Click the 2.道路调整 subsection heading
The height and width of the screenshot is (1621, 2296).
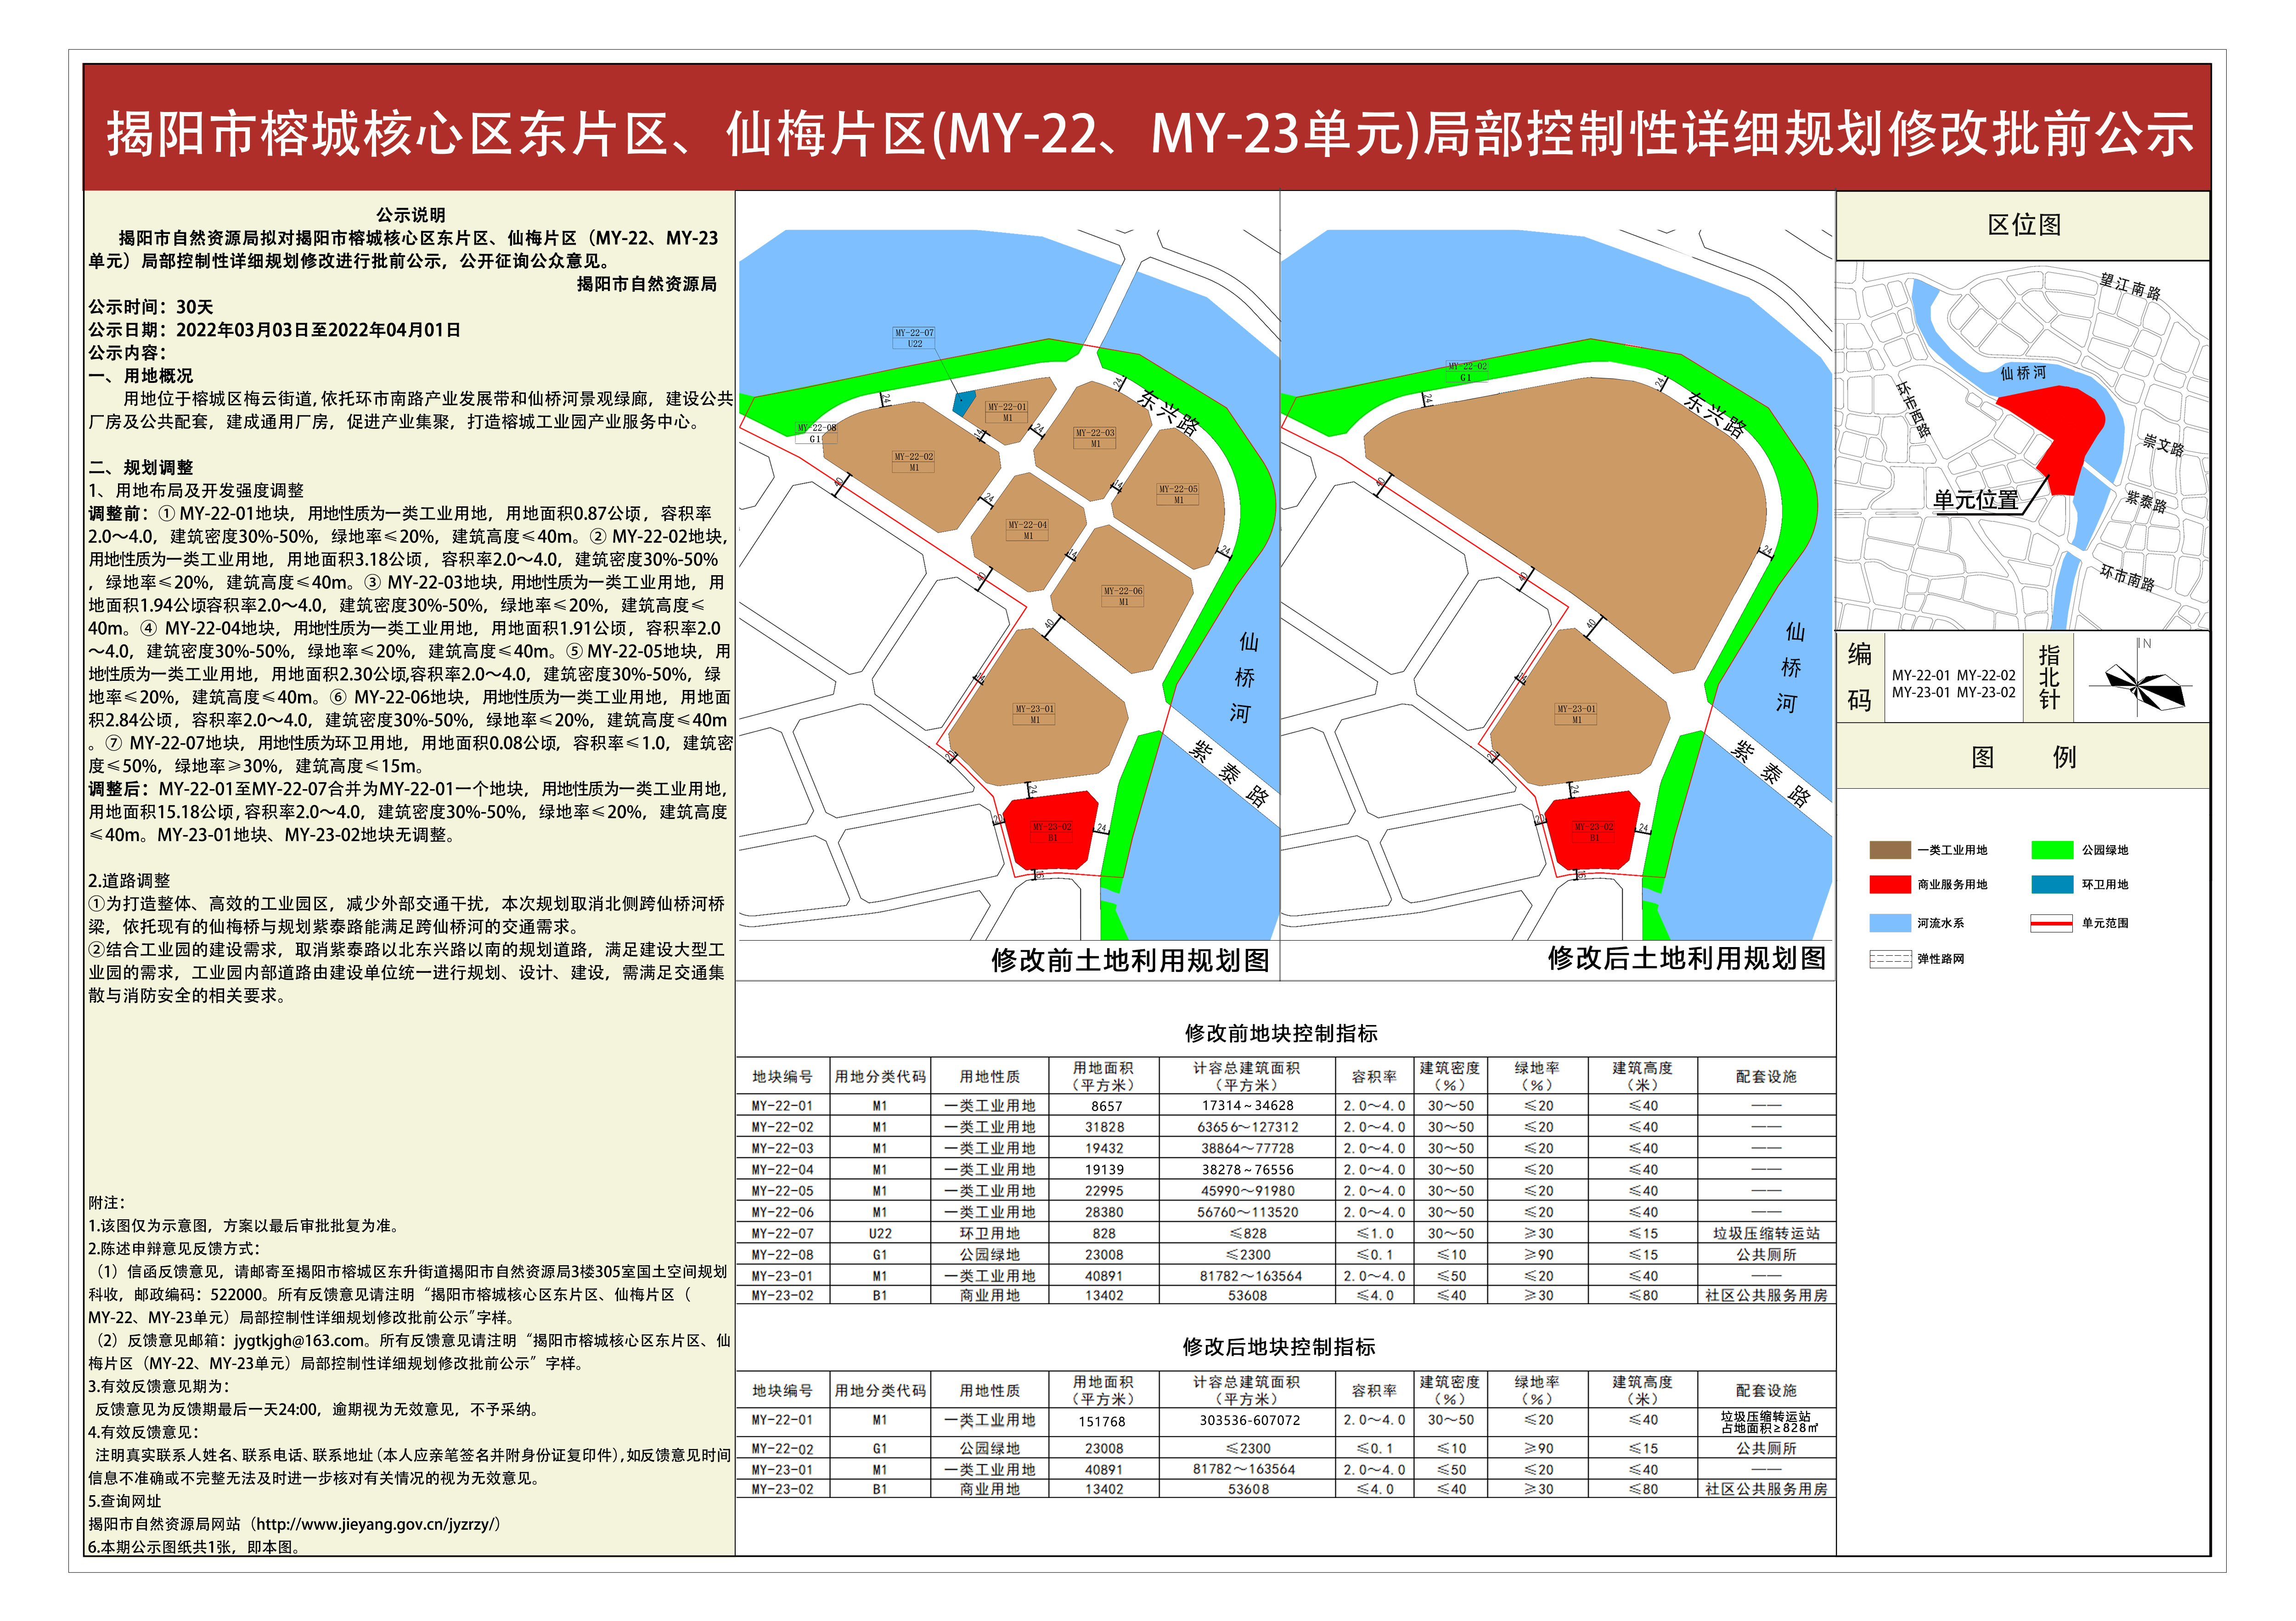click(x=129, y=881)
